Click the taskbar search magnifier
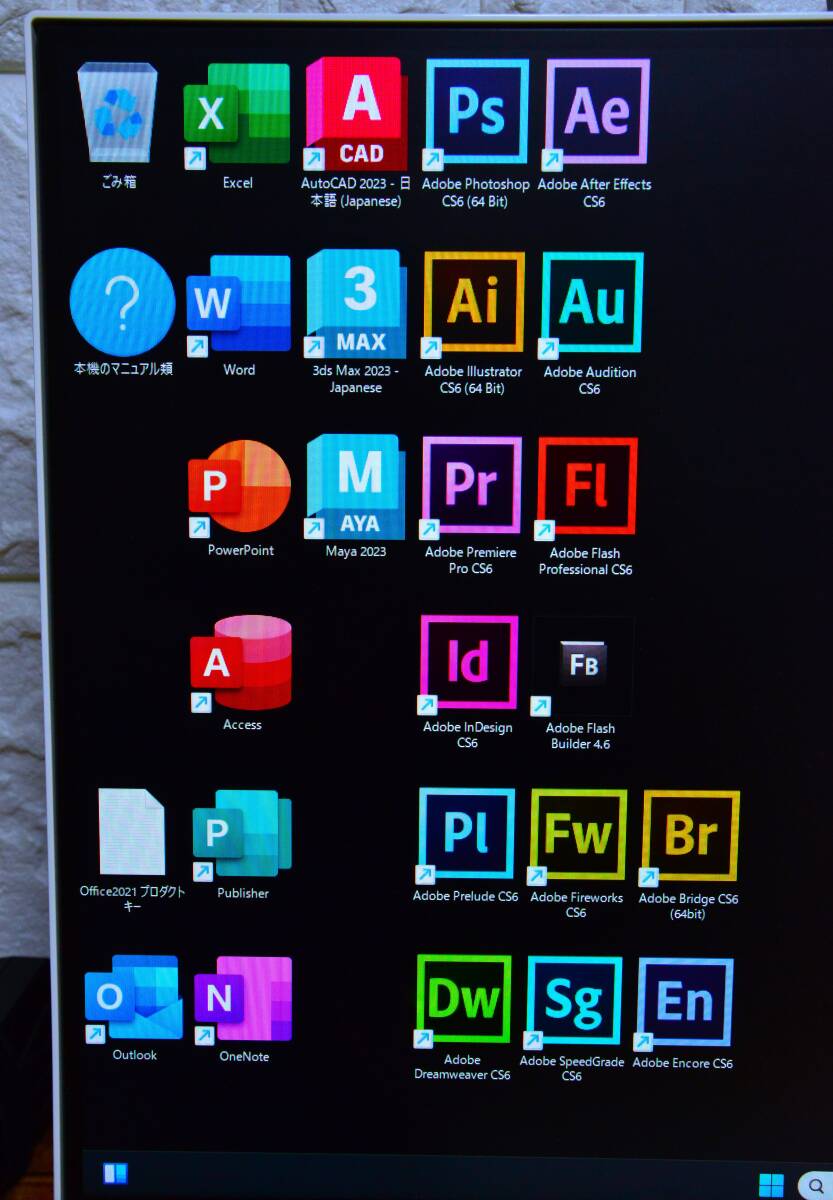This screenshot has height=1200, width=833. (x=815, y=1186)
